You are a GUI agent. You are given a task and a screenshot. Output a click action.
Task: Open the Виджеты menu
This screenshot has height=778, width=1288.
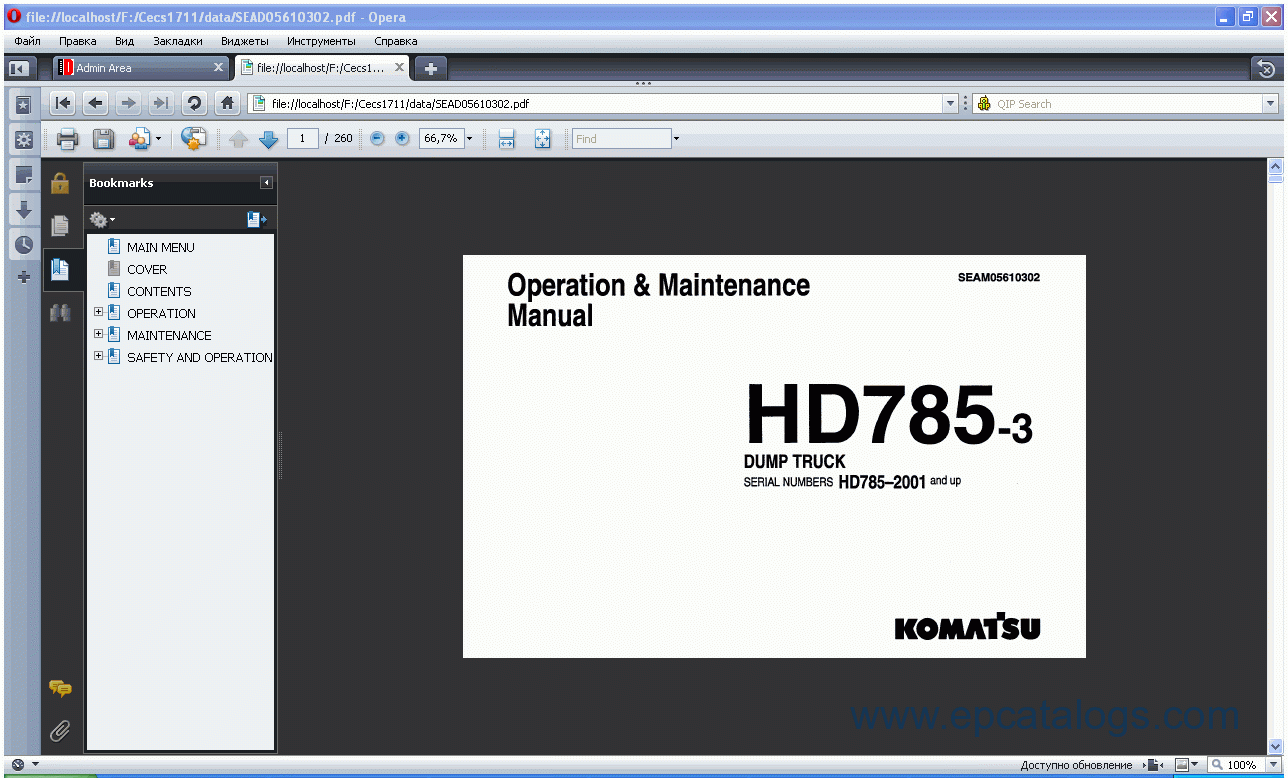click(x=244, y=41)
